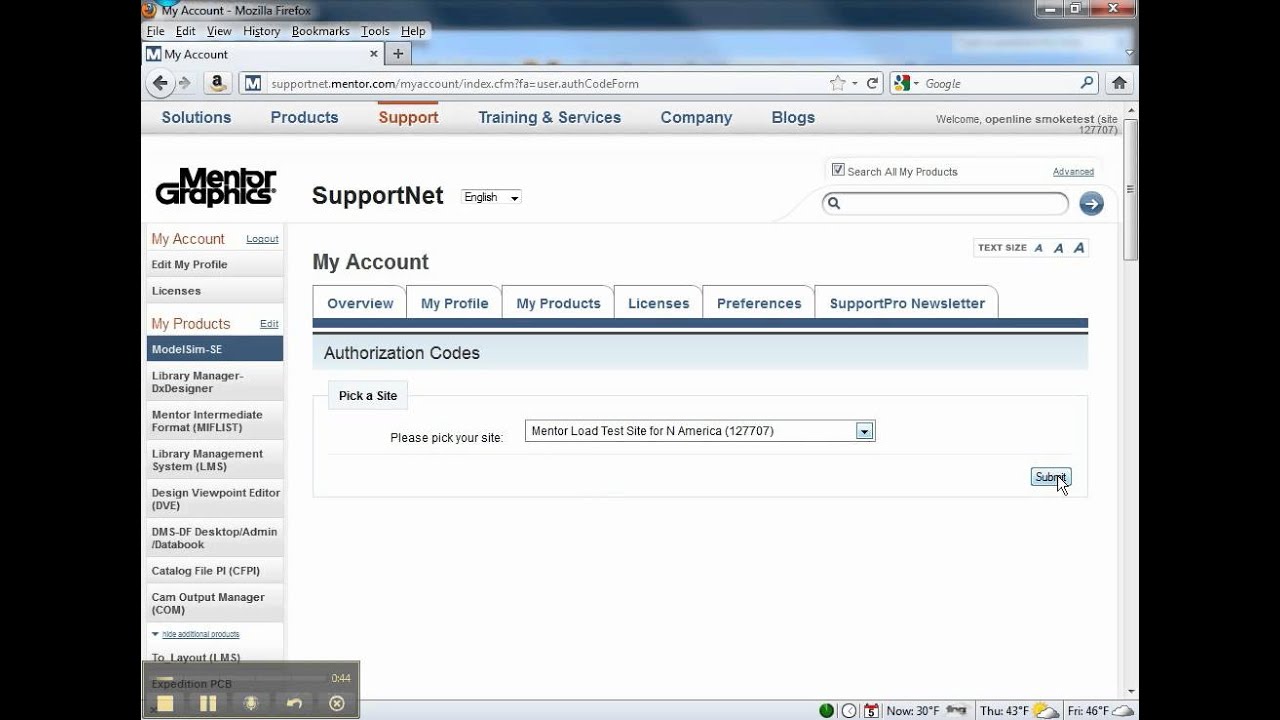Run search with the blue arrow button
Image resolution: width=1280 pixels, height=720 pixels.
point(1091,204)
